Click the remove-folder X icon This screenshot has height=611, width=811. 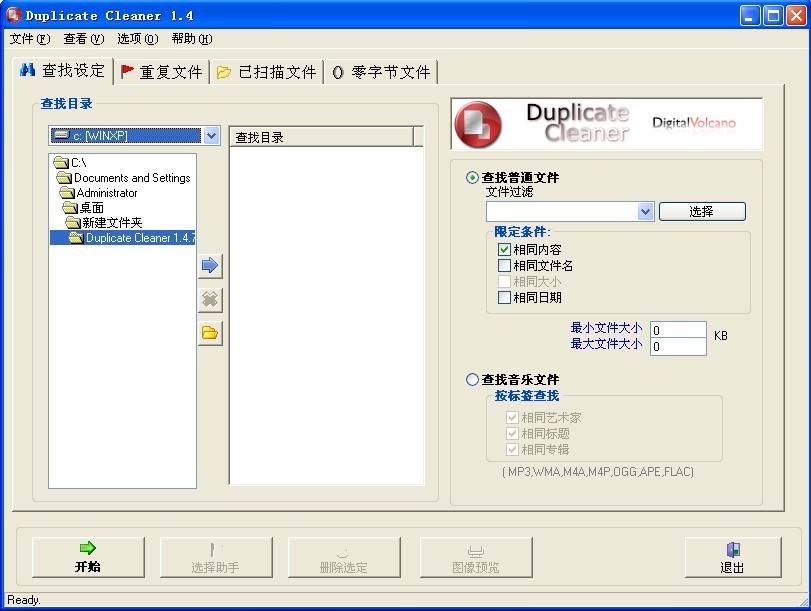[210, 300]
